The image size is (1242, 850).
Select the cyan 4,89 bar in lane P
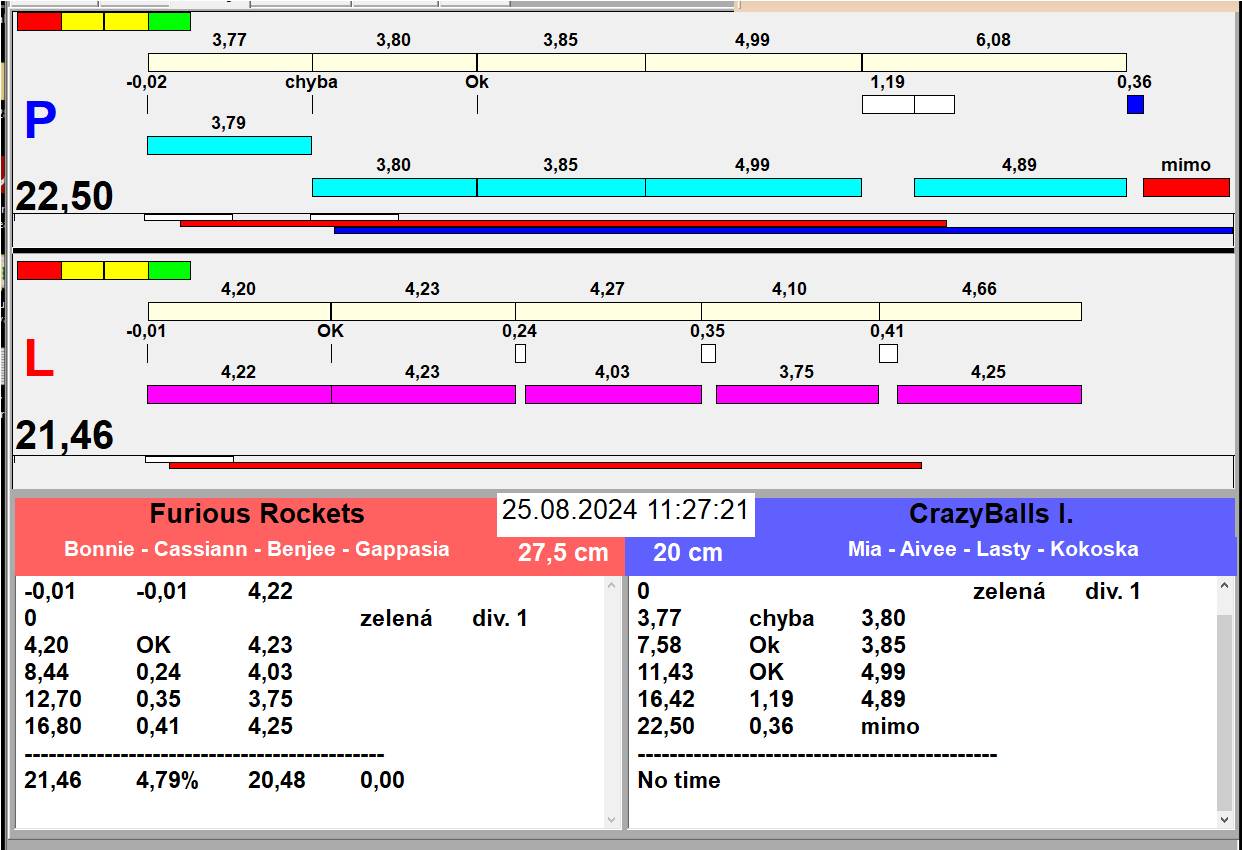(x=1020, y=187)
